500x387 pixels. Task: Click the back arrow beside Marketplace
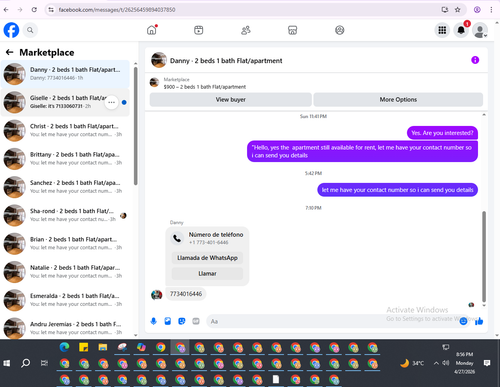[9, 52]
